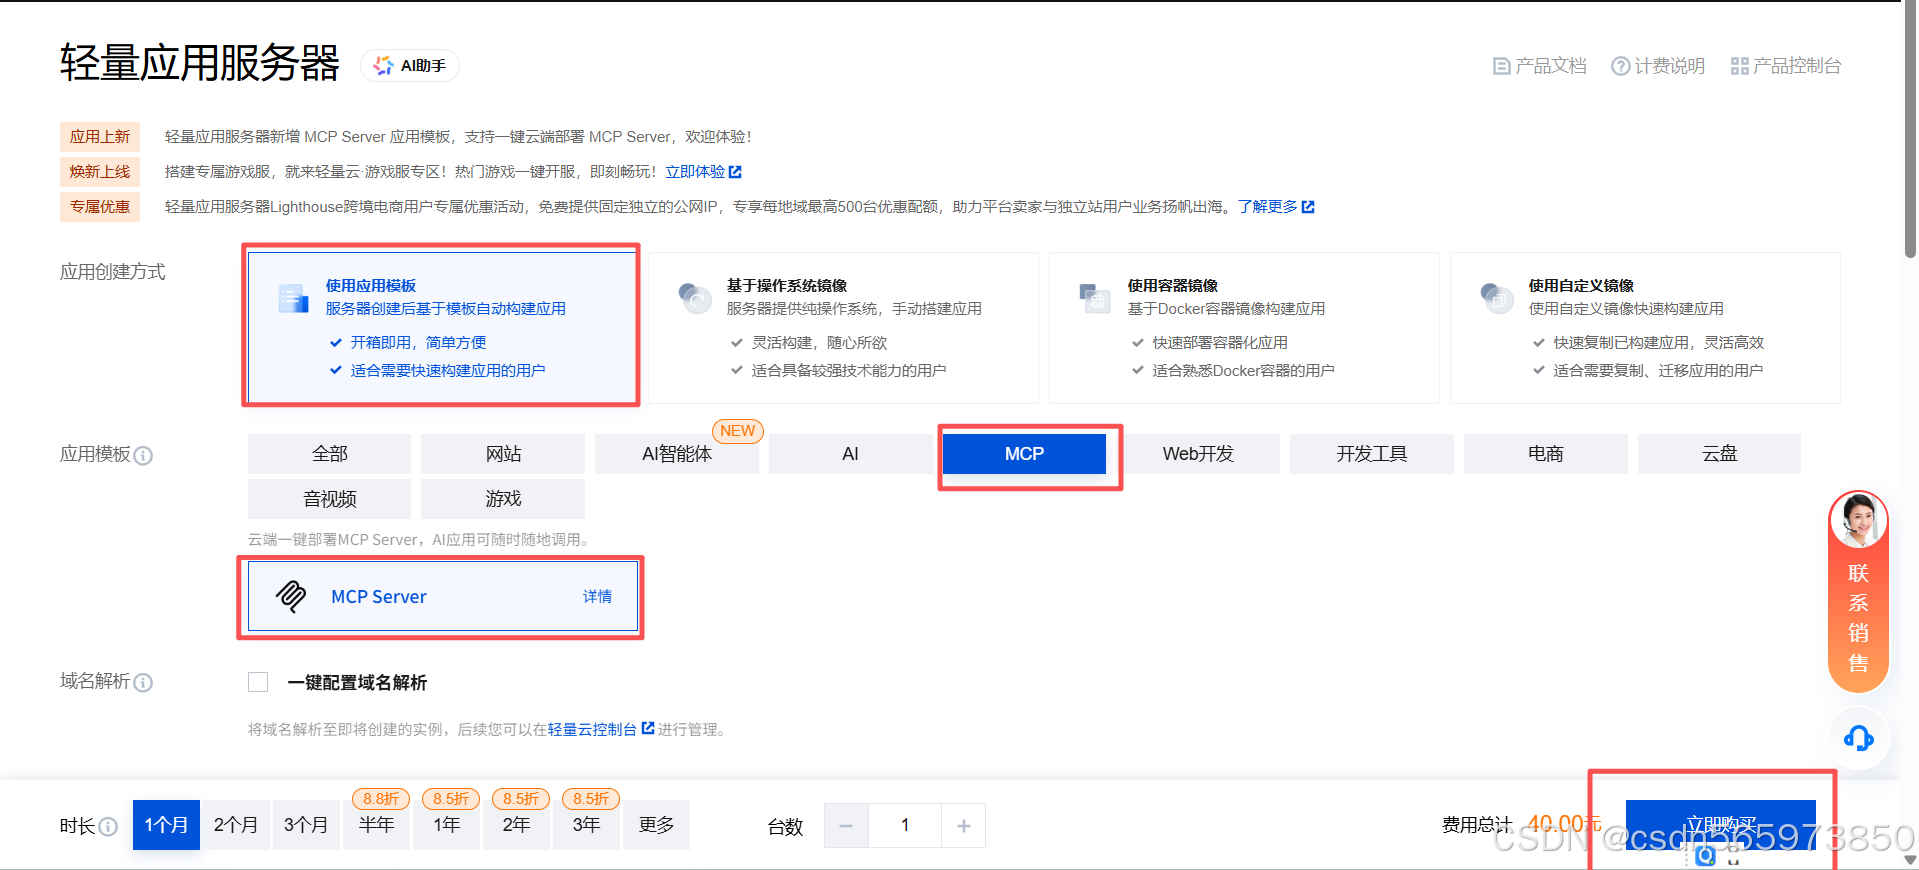The image size is (1919, 870).
Task: Expand 更多 duration options
Action: [x=656, y=825]
